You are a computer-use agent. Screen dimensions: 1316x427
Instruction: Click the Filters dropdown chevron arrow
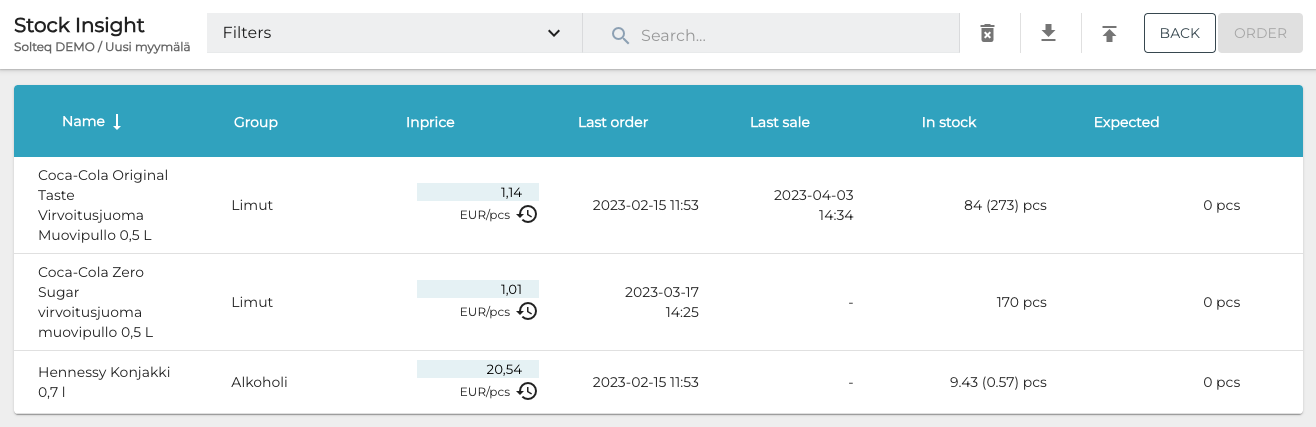tap(554, 33)
